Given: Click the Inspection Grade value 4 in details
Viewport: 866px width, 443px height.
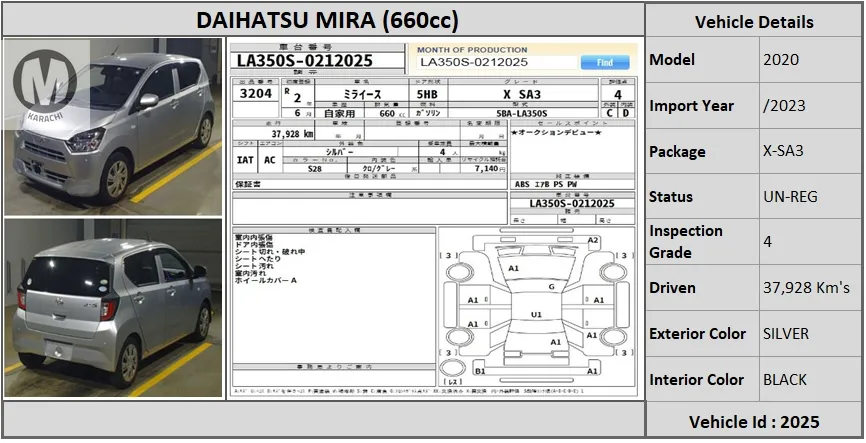Looking at the screenshot, I should coord(768,241).
